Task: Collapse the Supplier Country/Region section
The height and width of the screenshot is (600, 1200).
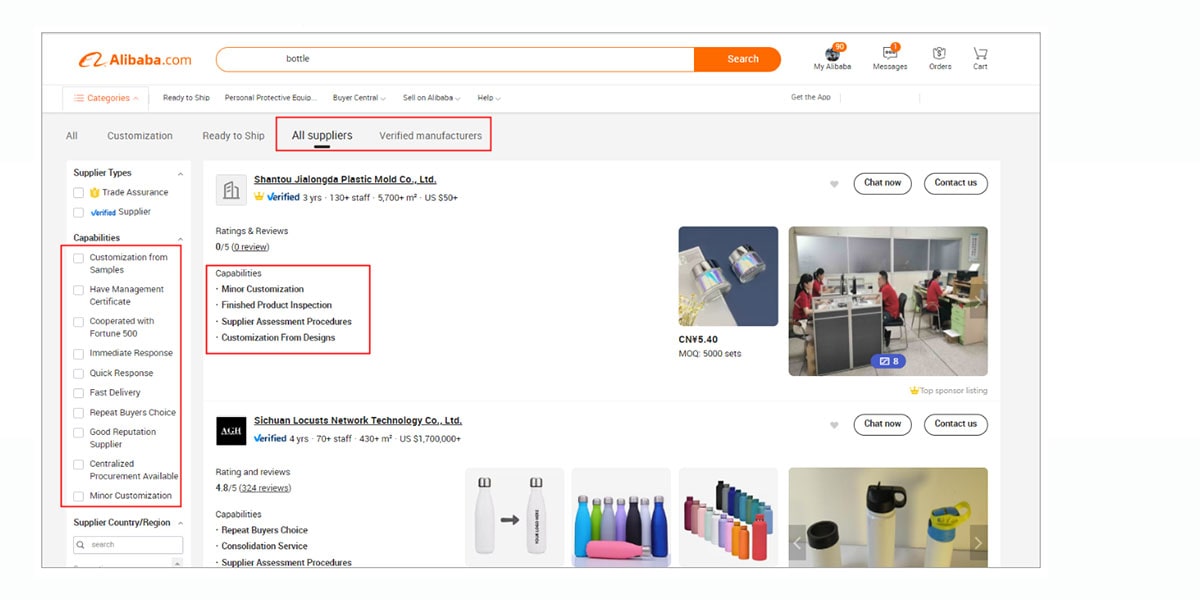Action: (180, 523)
